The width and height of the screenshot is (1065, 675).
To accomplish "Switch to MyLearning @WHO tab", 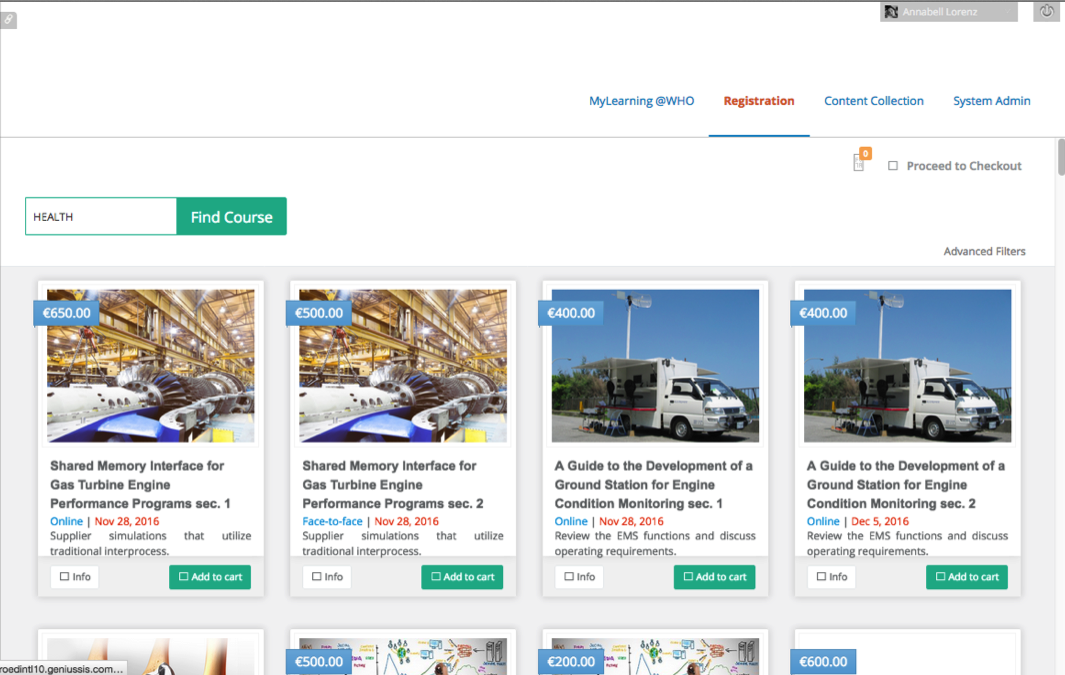I will click(641, 101).
